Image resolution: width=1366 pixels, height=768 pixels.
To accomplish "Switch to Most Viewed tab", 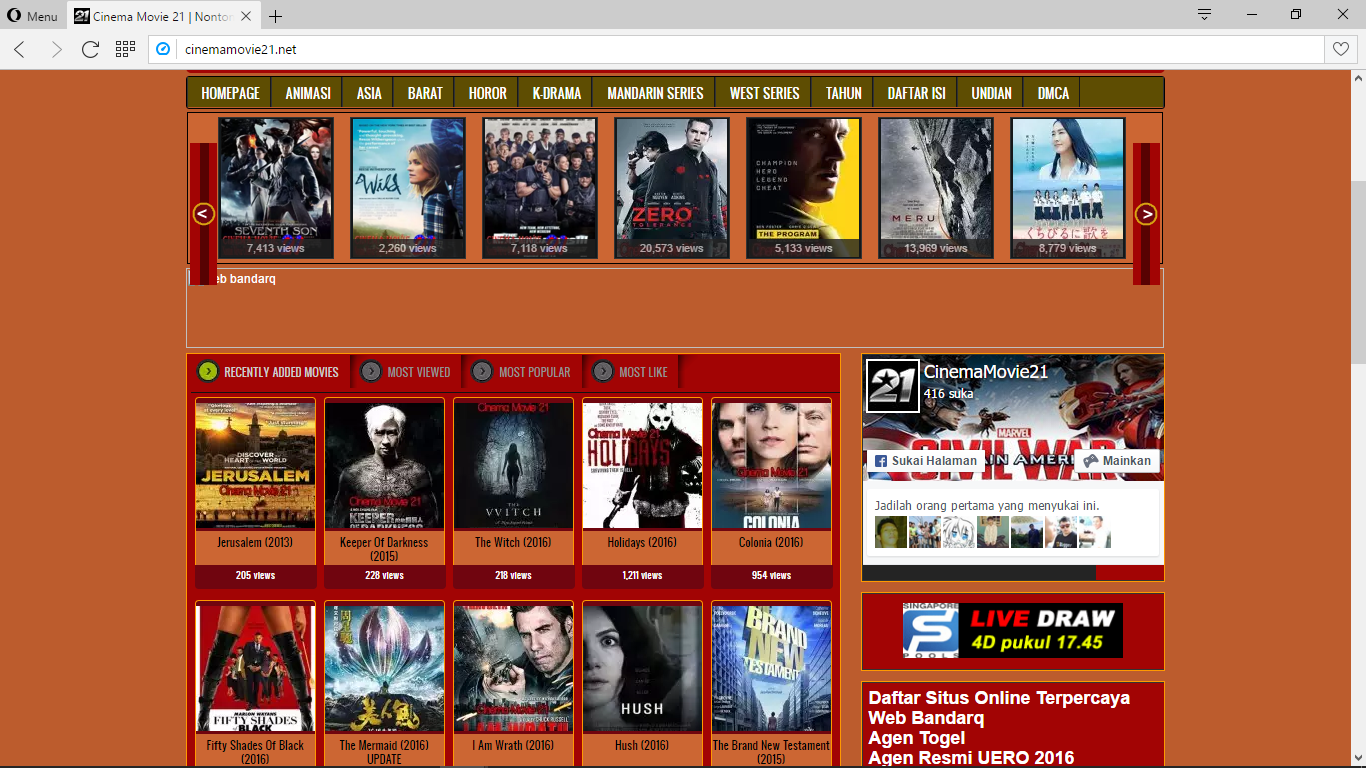I will click(406, 372).
